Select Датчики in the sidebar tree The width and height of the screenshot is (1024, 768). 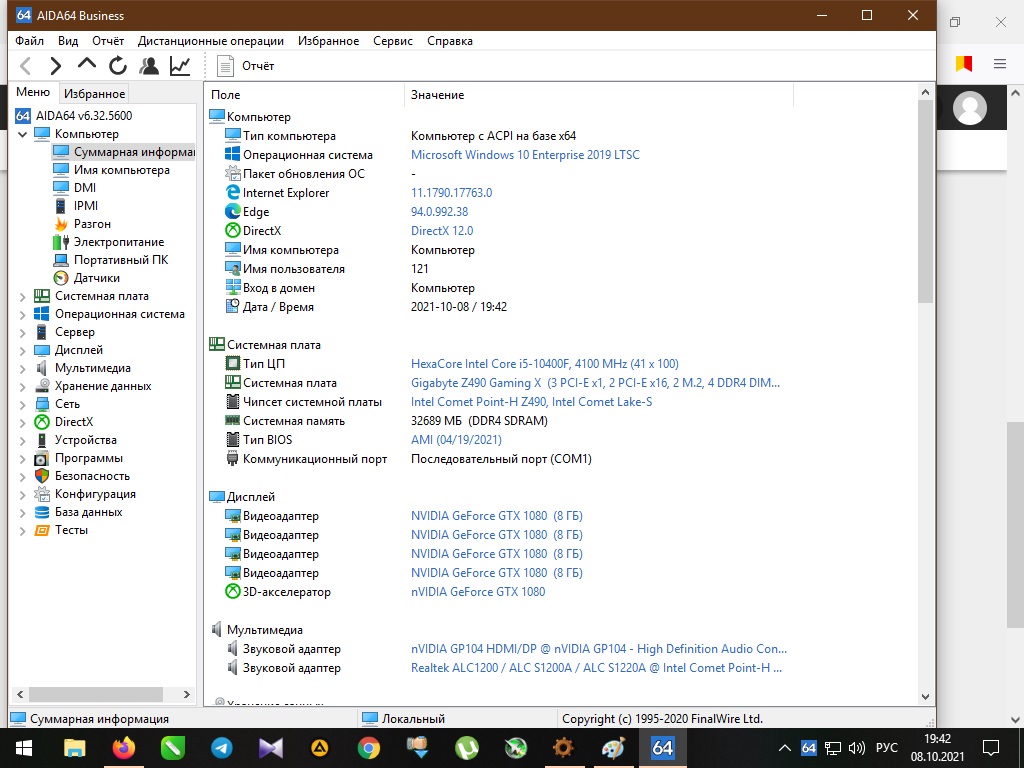click(x=96, y=278)
